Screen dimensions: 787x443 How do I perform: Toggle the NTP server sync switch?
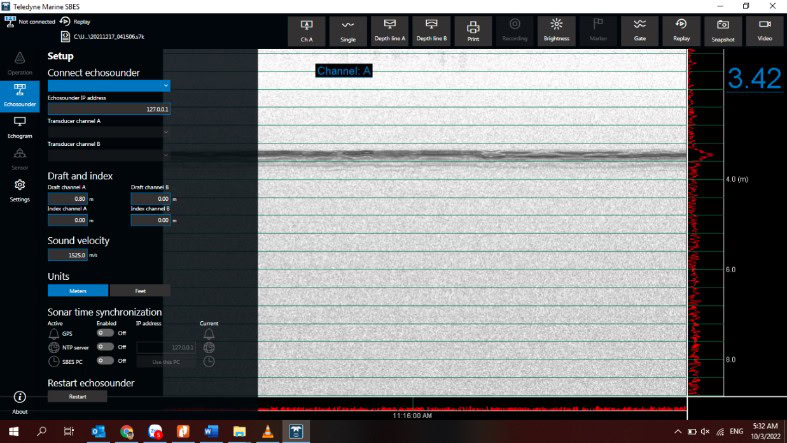(x=105, y=347)
